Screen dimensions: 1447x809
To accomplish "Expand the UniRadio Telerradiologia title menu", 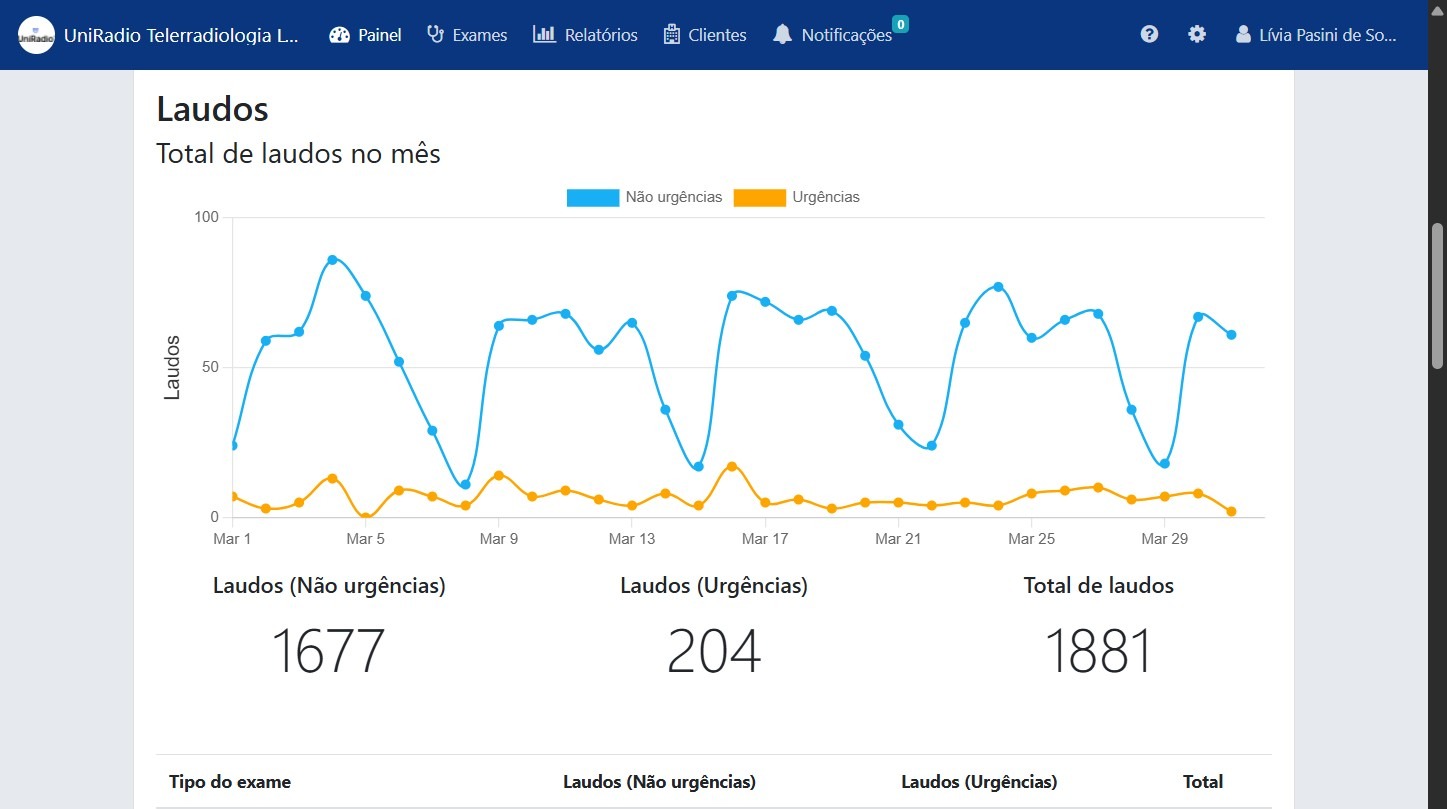I will (180, 34).
